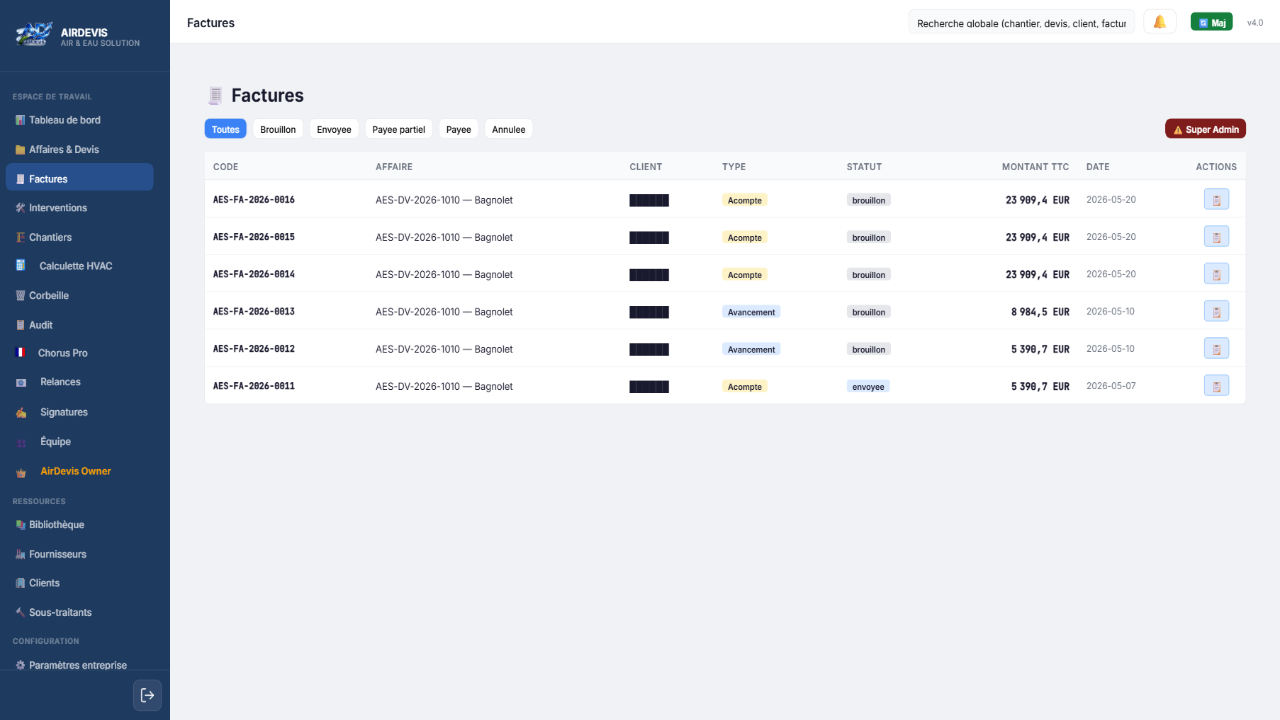Open Affaires & Devis section
Image resolution: width=1280 pixels, height=720 pixels.
(79, 149)
